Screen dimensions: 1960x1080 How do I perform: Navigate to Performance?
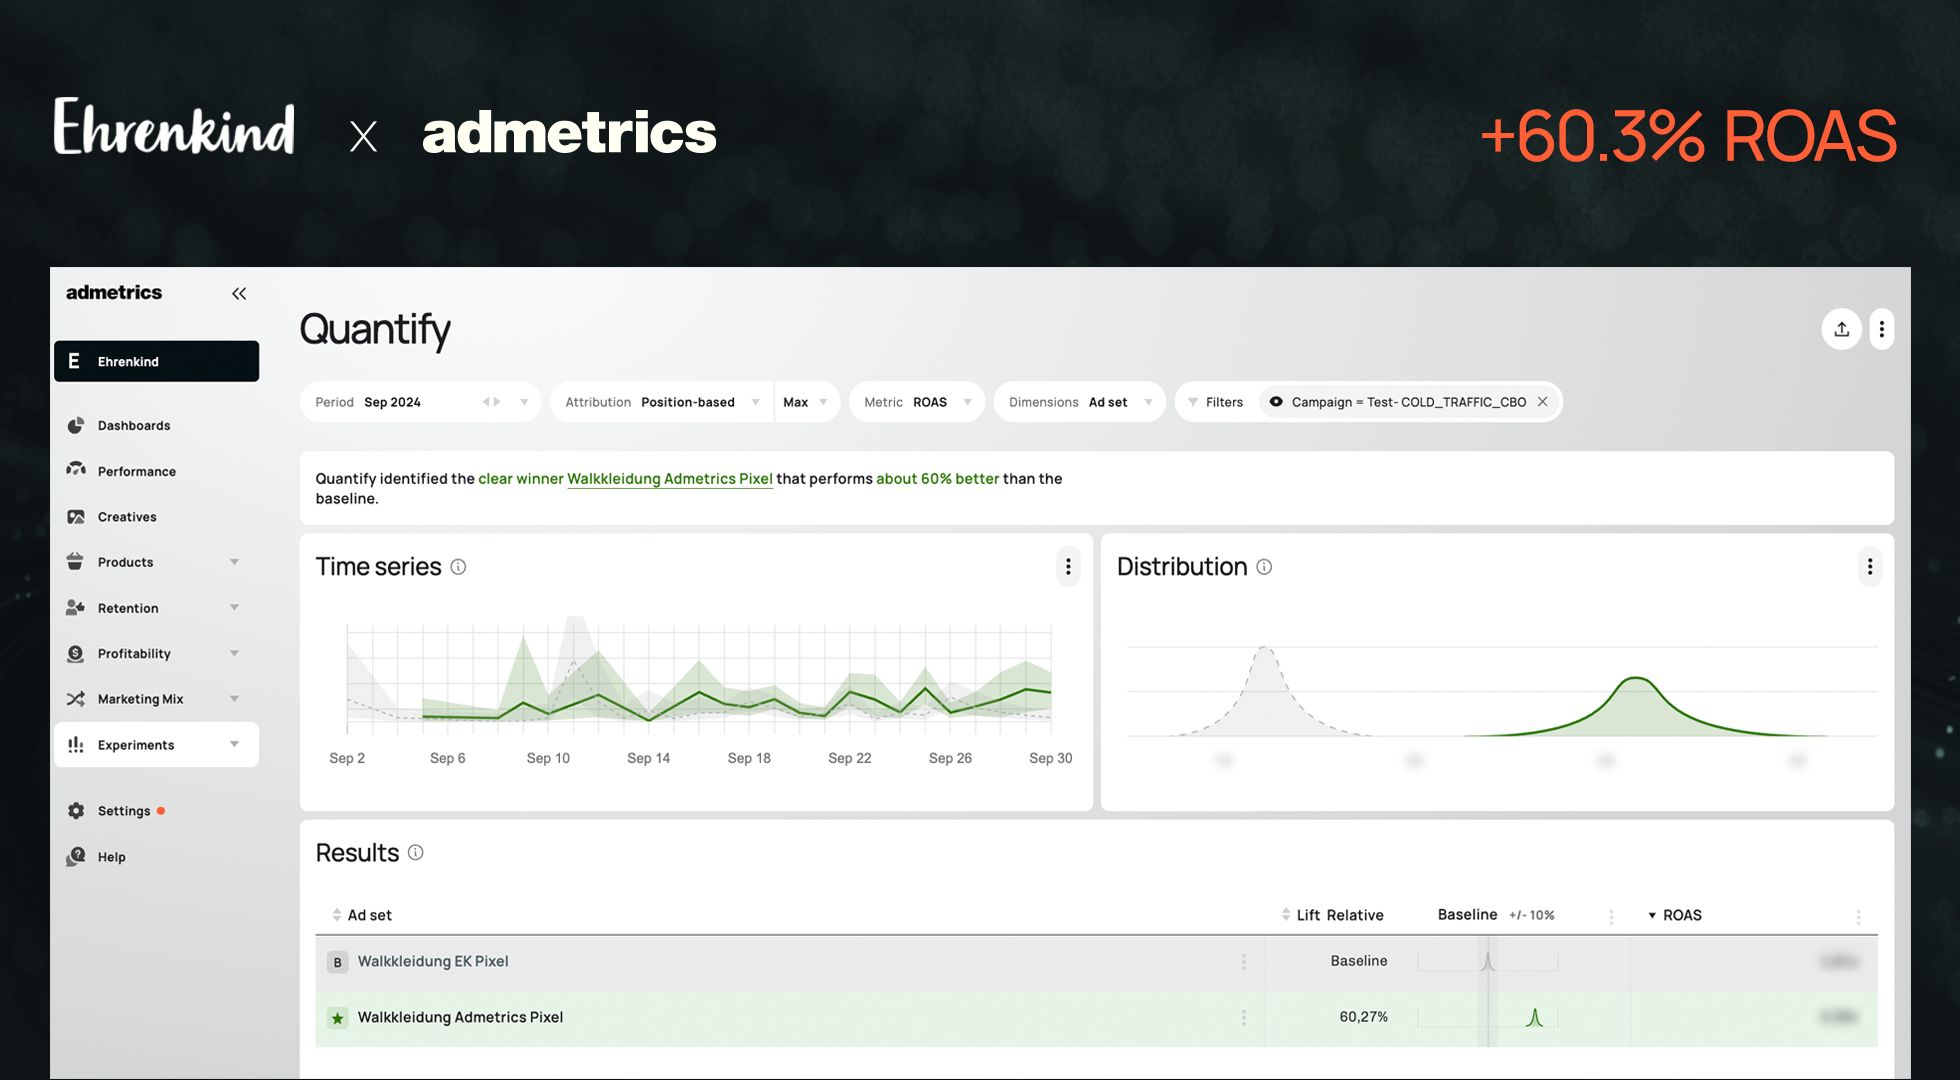pyautogui.click(x=137, y=471)
